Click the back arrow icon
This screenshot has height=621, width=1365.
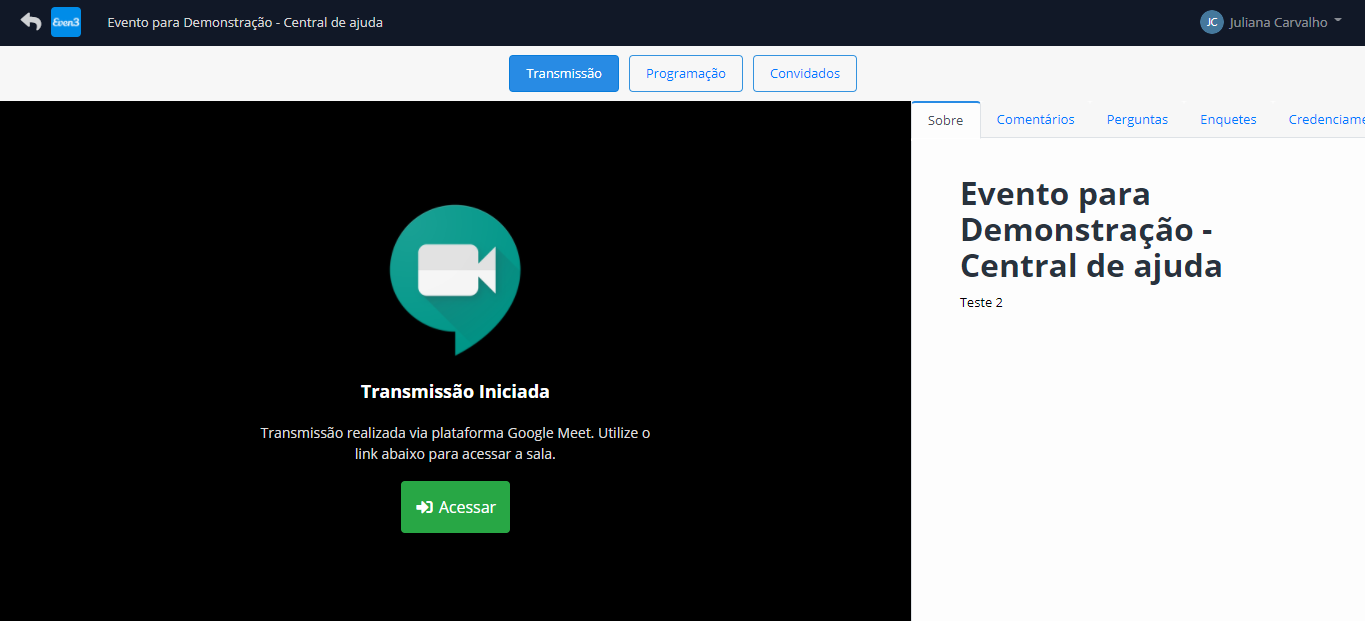click(31, 22)
